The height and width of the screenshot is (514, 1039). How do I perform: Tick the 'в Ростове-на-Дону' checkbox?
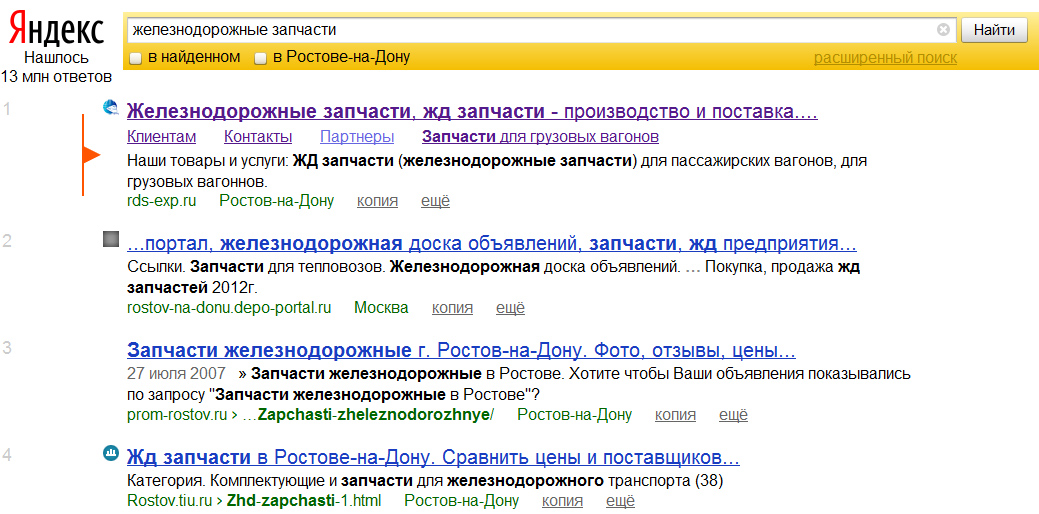coord(260,58)
